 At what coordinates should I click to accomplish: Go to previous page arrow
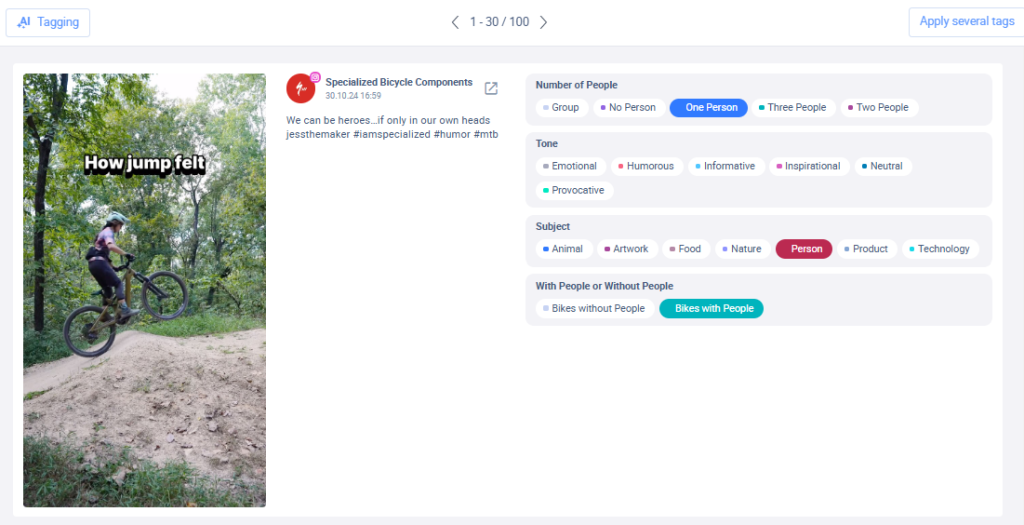[455, 22]
